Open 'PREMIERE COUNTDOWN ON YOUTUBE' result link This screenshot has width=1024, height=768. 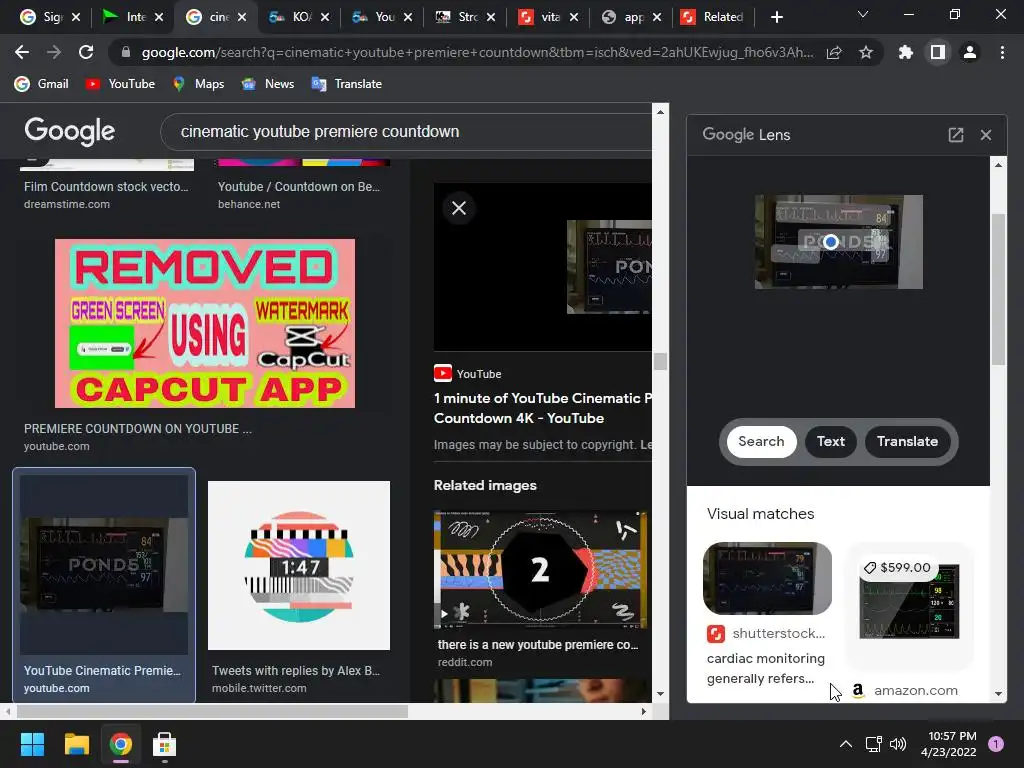[x=138, y=429]
